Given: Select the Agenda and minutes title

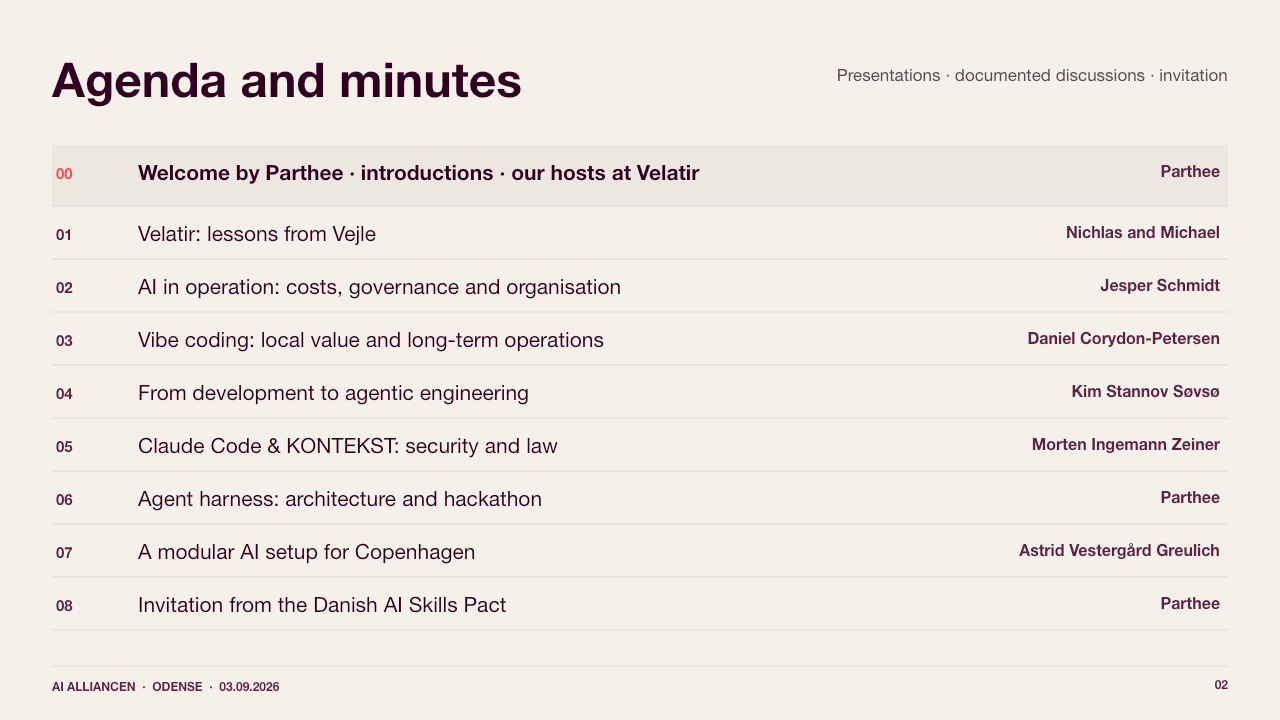Looking at the screenshot, I should point(287,81).
